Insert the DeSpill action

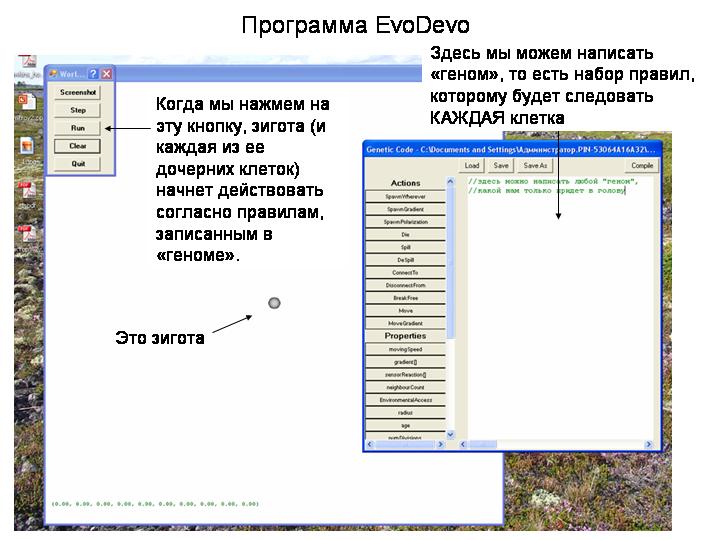pyautogui.click(x=405, y=260)
